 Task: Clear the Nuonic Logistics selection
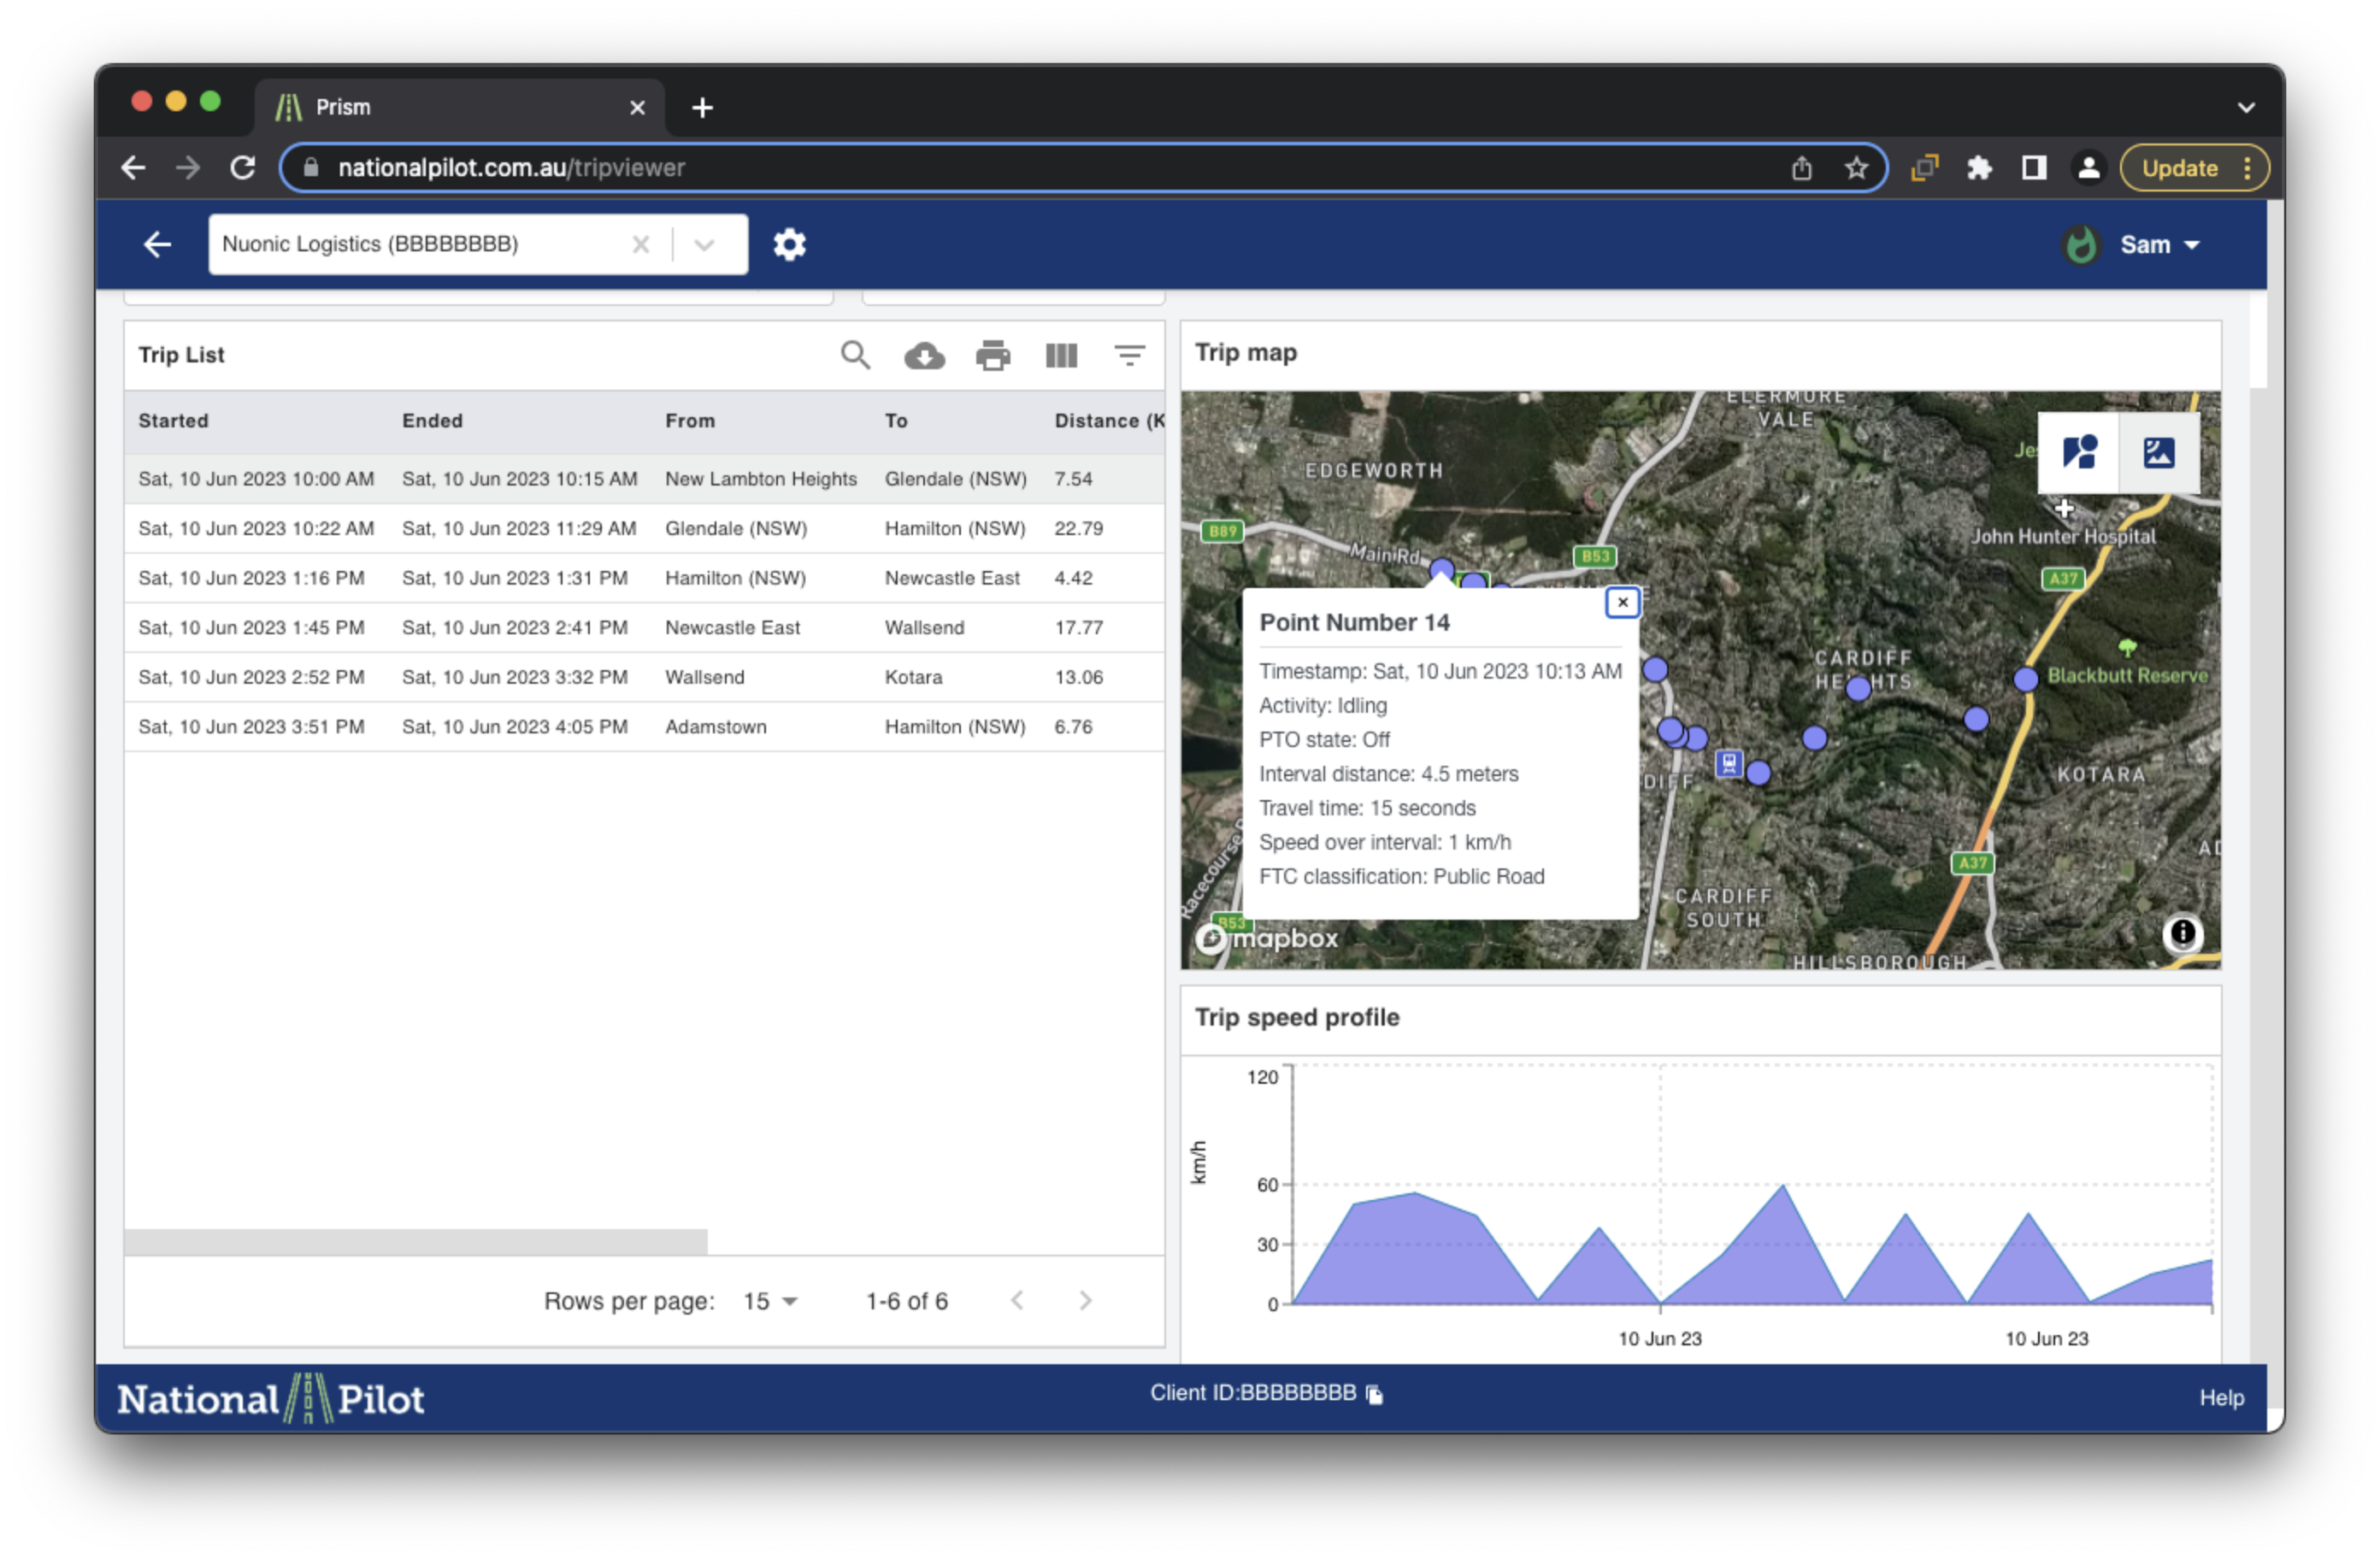(x=641, y=244)
